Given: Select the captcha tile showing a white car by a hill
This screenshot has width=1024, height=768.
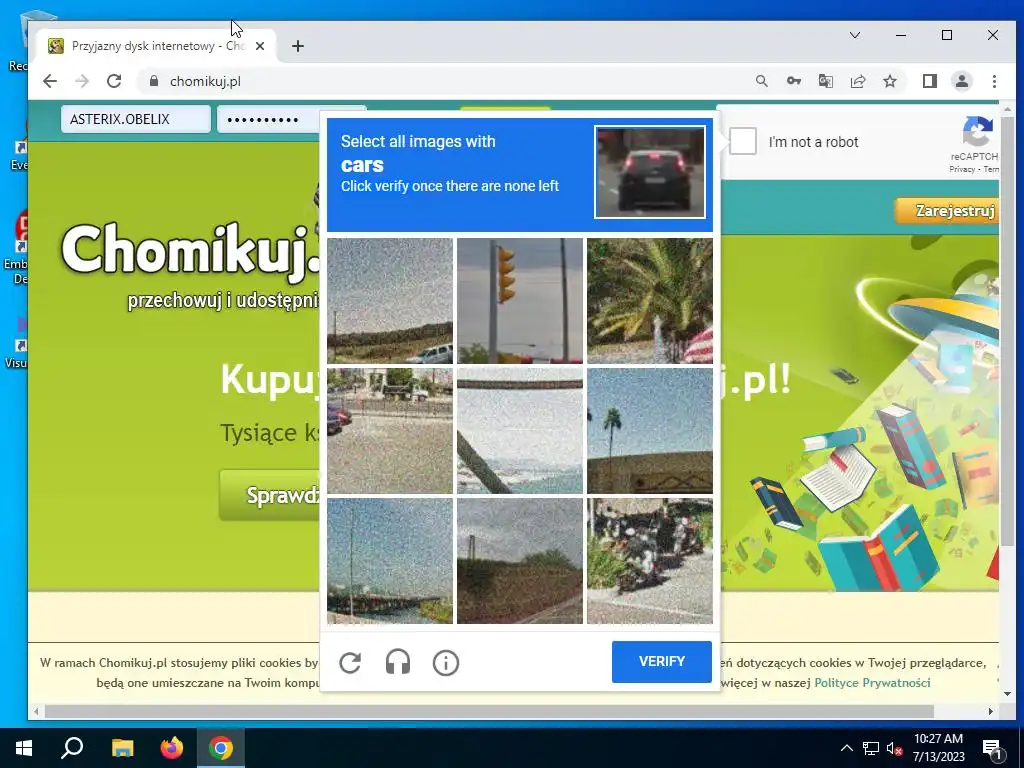Looking at the screenshot, I should click(x=390, y=300).
